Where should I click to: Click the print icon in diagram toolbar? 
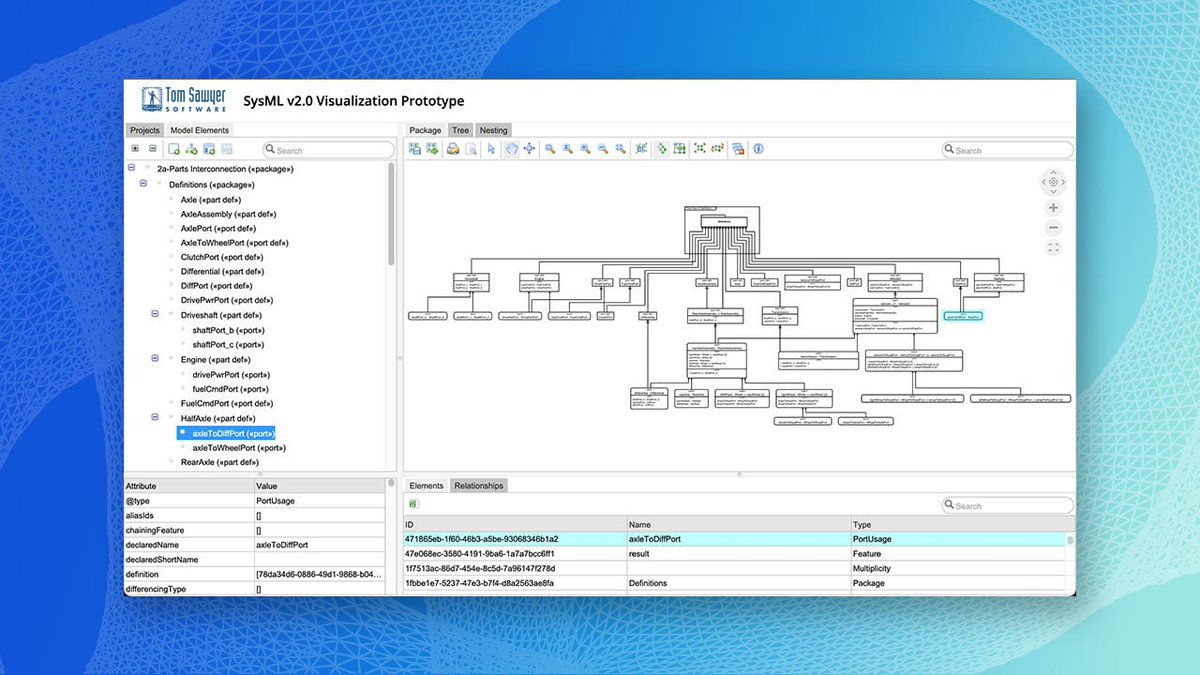(x=452, y=149)
